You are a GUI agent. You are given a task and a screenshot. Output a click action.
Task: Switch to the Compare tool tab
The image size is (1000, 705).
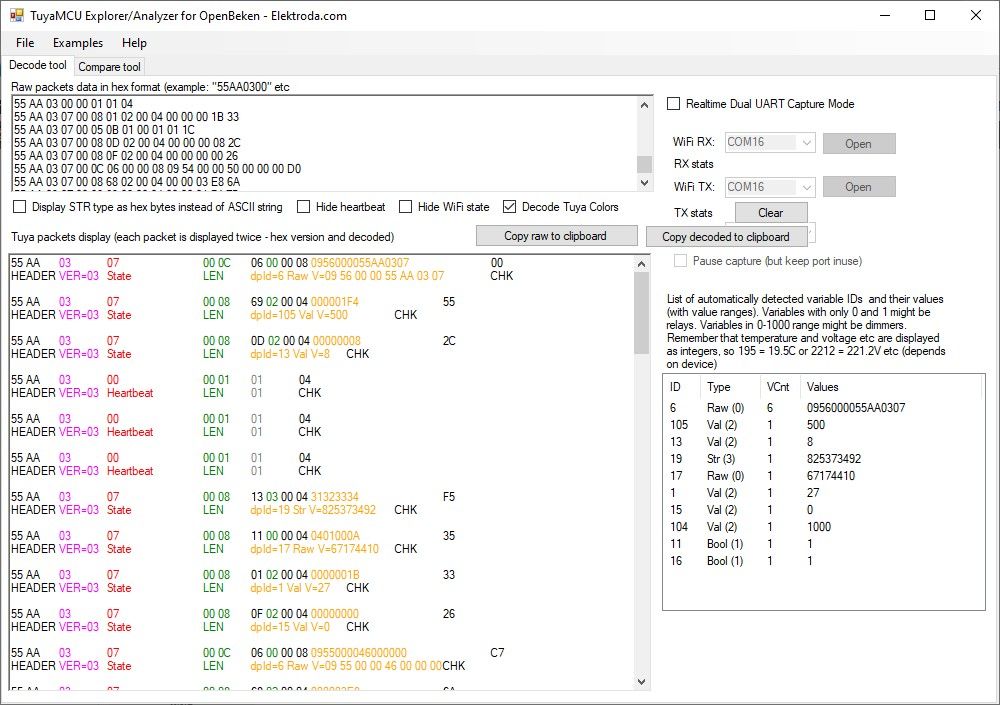[109, 66]
